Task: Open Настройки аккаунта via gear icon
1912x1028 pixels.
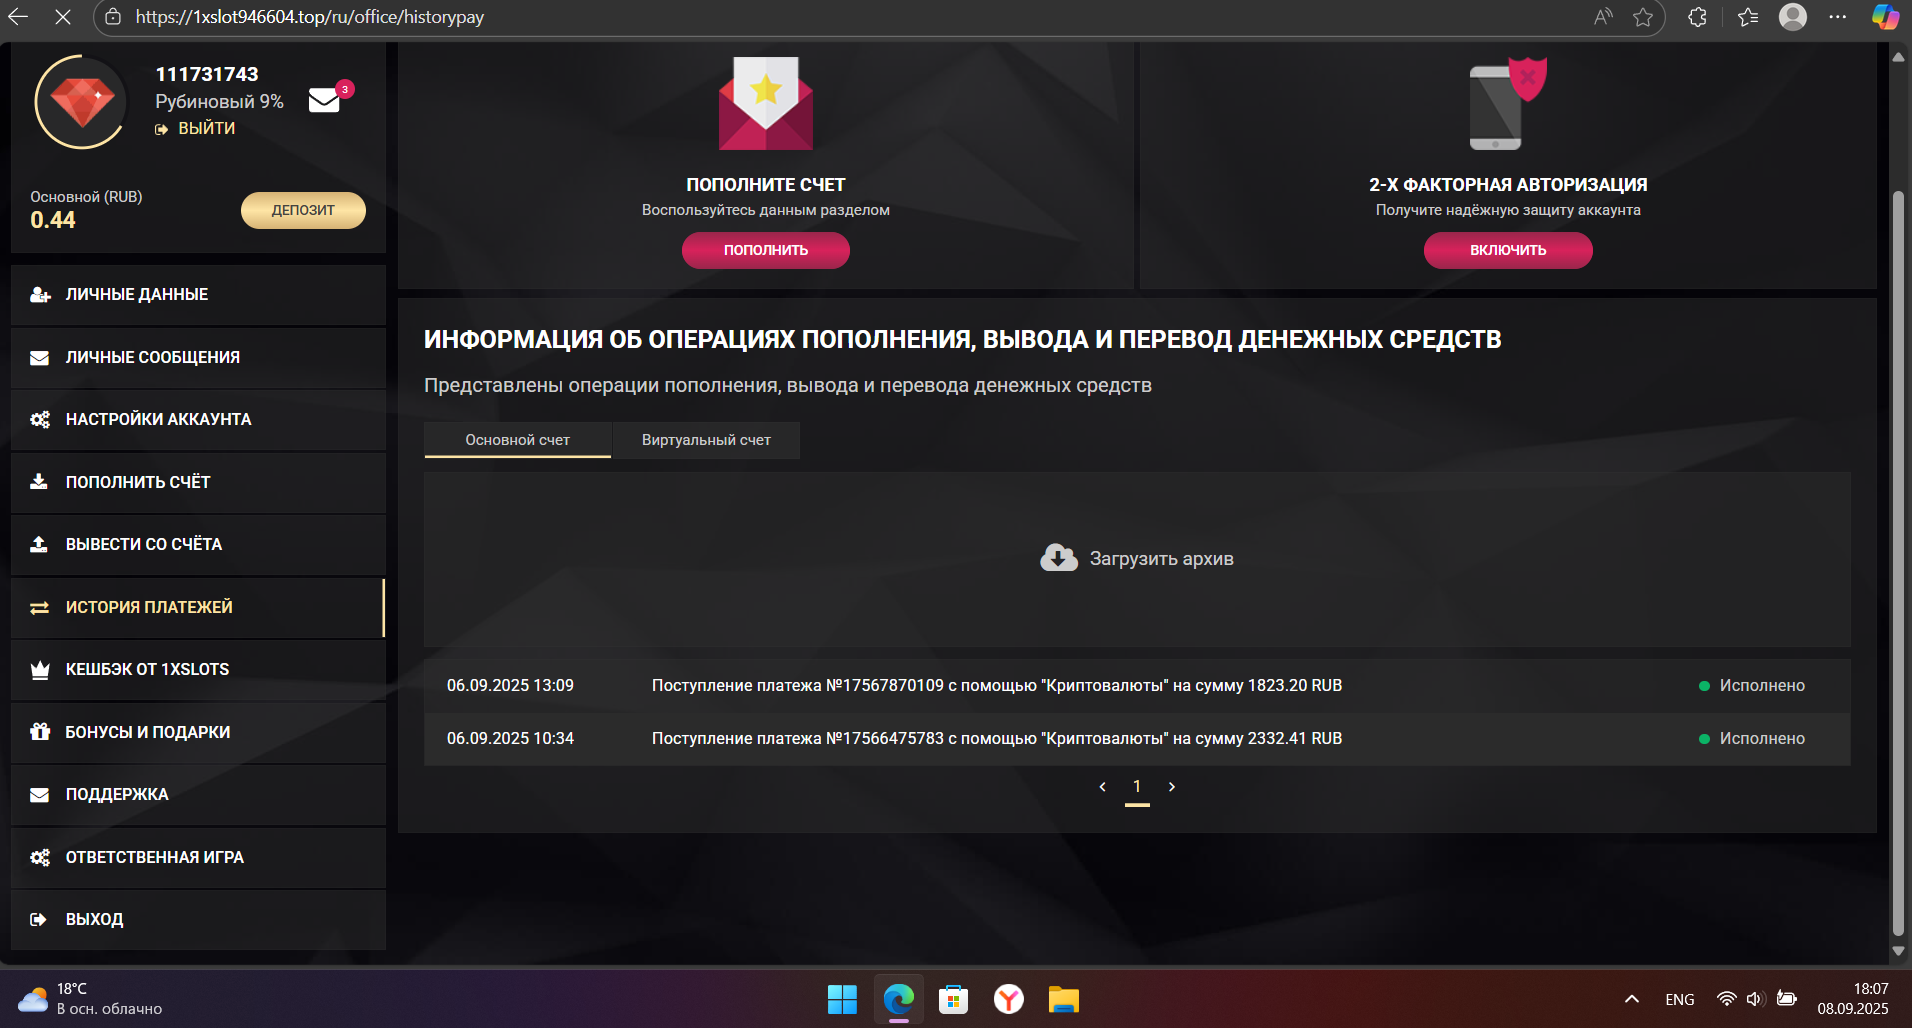Action: (39, 420)
